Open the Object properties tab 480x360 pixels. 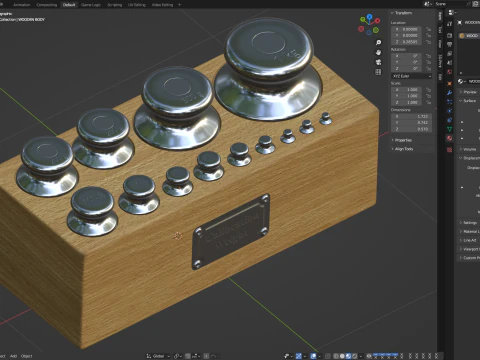(x=450, y=83)
